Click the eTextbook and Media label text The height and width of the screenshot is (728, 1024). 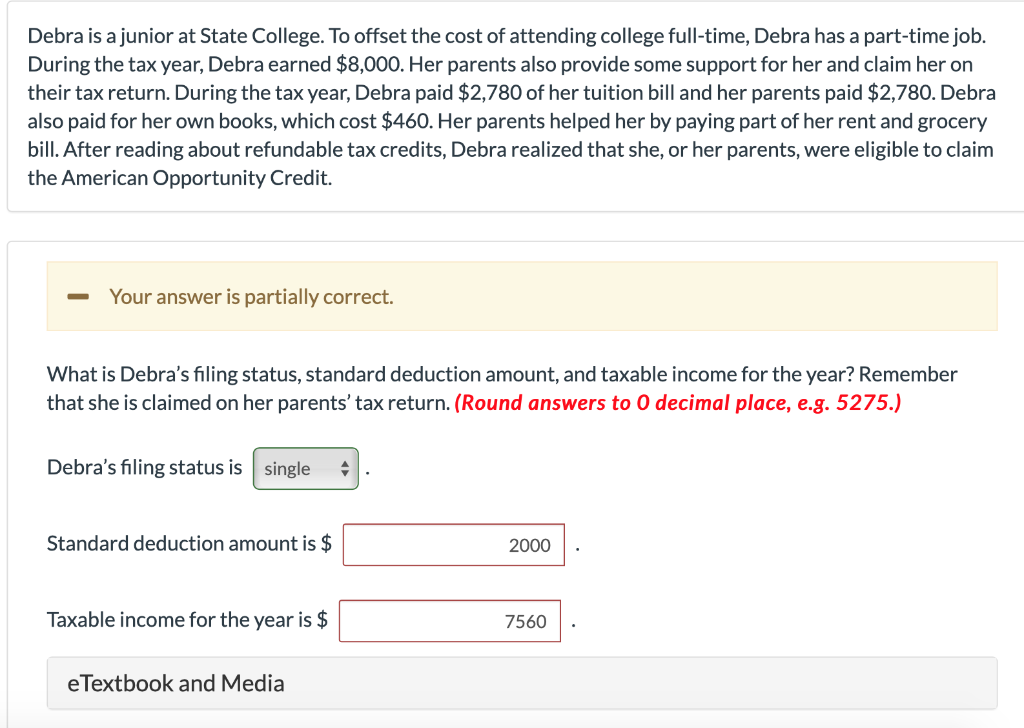[176, 683]
